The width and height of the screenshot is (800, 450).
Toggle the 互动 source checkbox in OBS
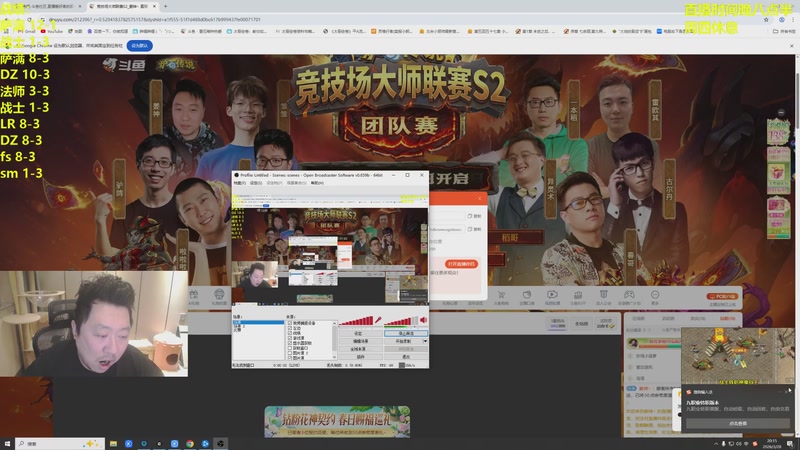pos(290,328)
